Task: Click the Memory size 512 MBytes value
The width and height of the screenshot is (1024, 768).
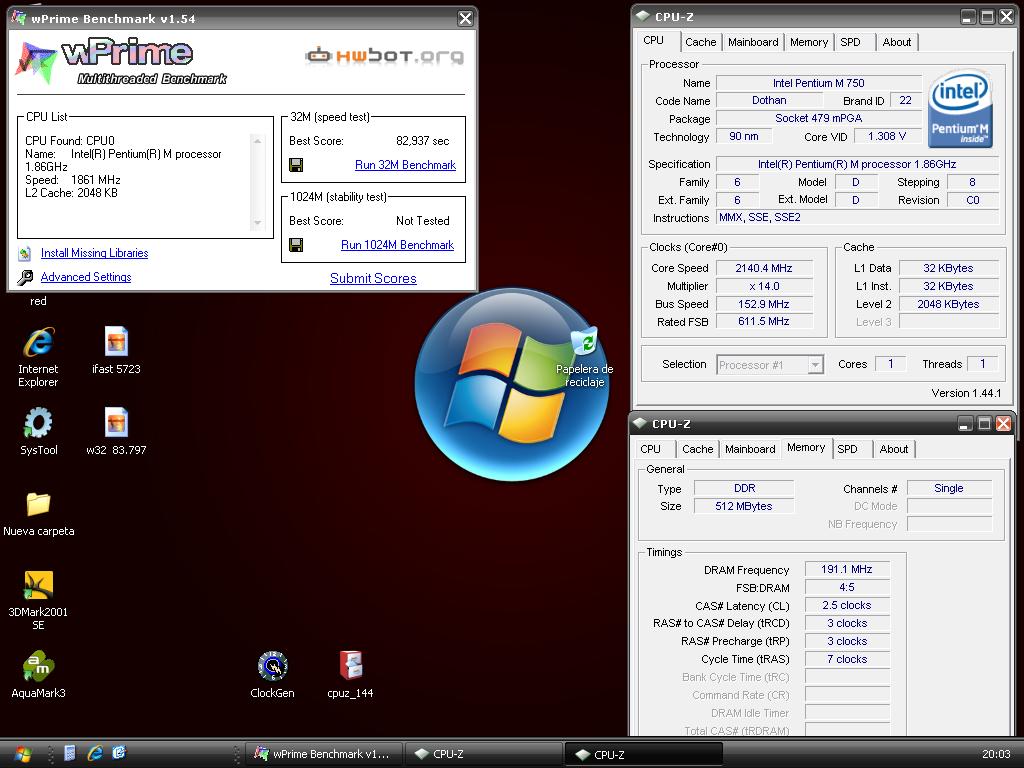Action: coord(744,506)
